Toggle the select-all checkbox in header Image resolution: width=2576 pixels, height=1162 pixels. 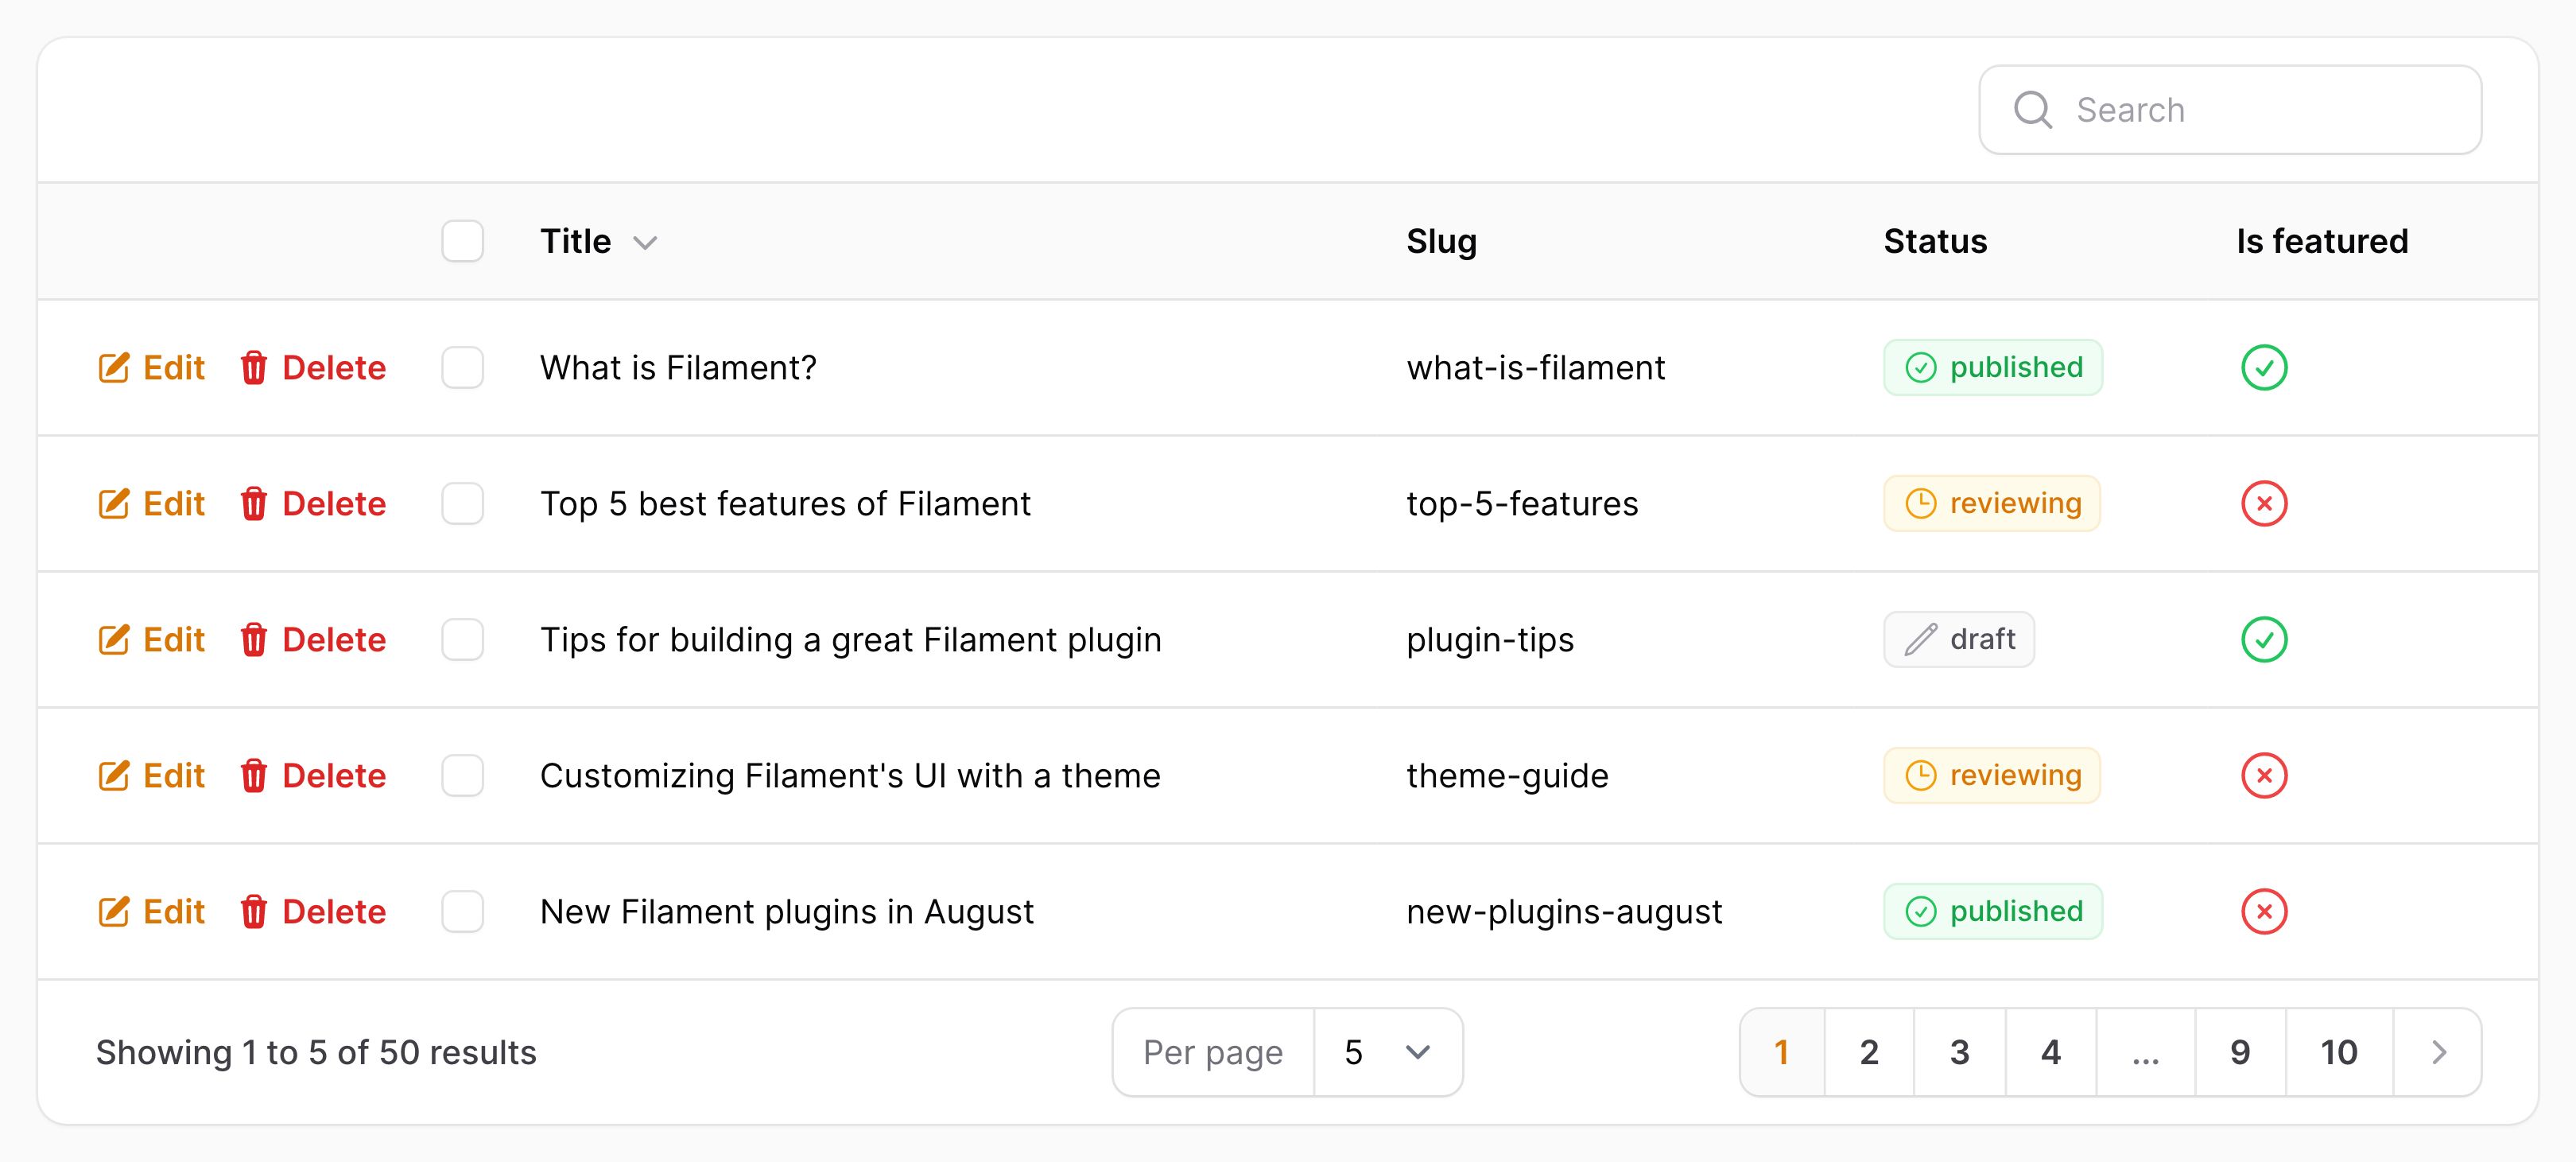(463, 241)
